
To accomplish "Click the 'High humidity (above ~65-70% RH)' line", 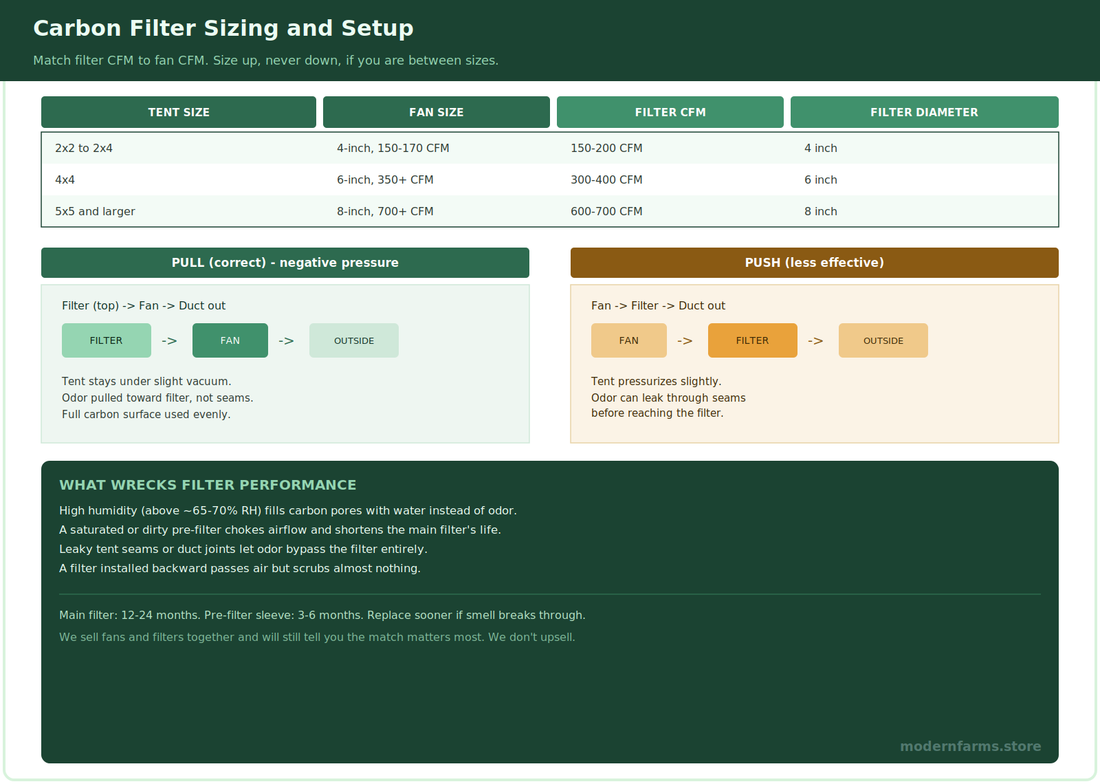I will pos(288,511).
